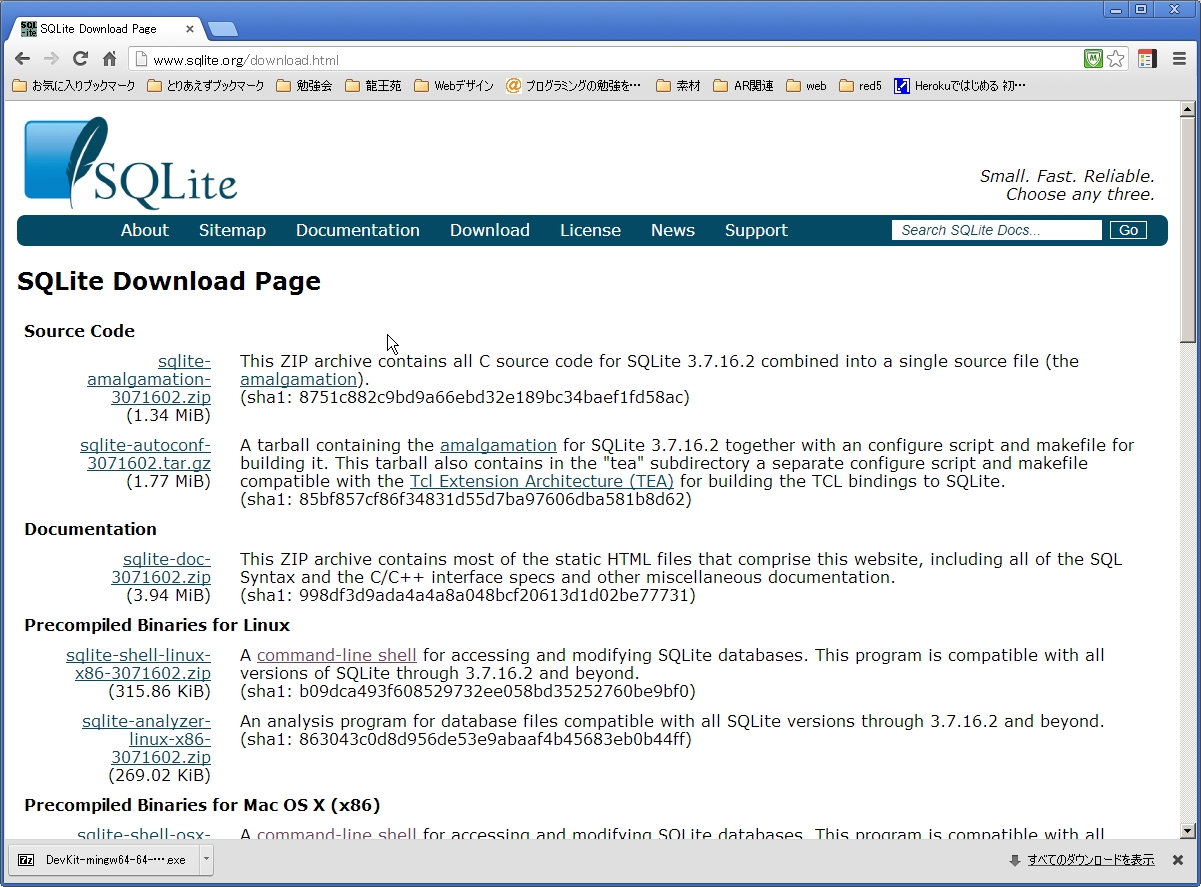Expand the DevKit-mingw64 download options arrow
The height and width of the screenshot is (887, 1201).
[x=206, y=859]
